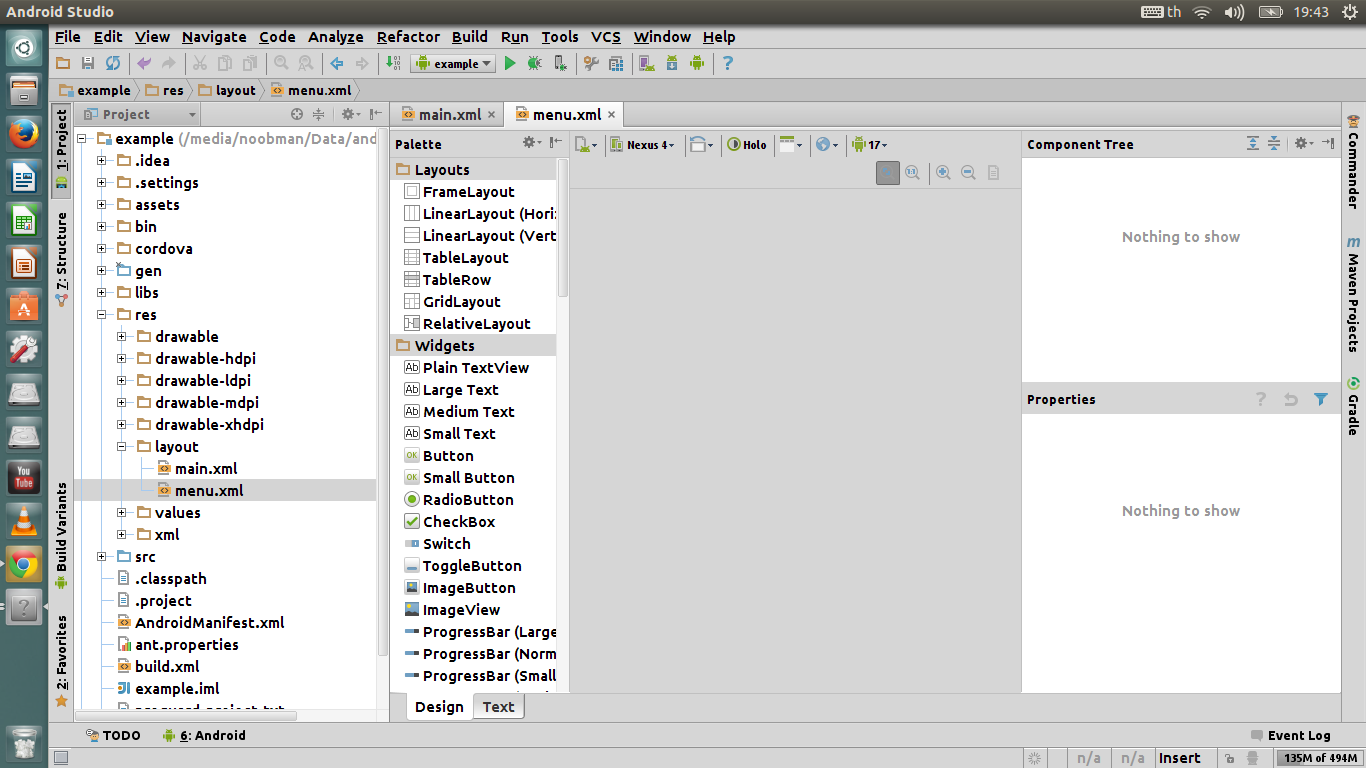This screenshot has height=768, width=1366.
Task: Expand the src folder node
Action: [x=102, y=557]
